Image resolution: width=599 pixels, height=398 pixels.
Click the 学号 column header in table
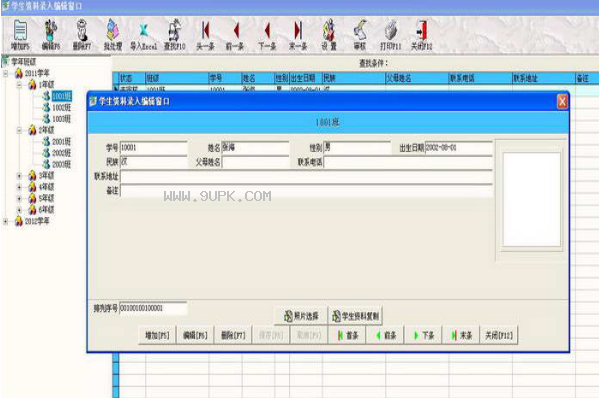pos(225,78)
